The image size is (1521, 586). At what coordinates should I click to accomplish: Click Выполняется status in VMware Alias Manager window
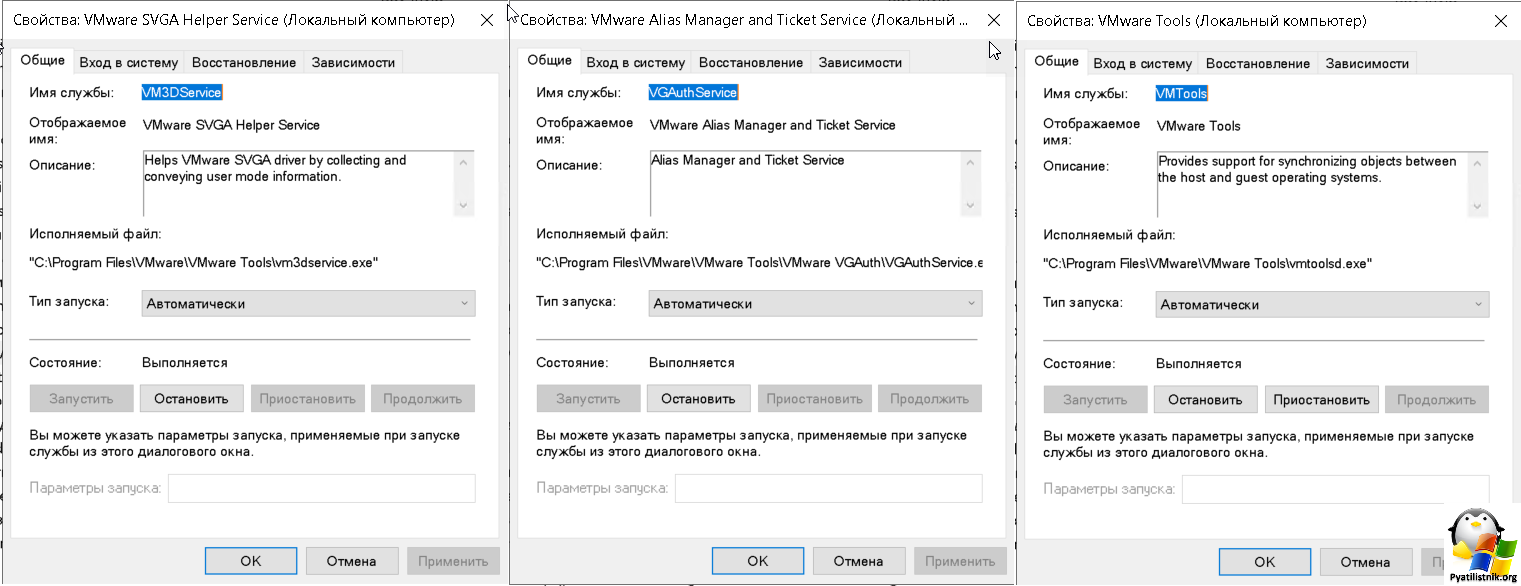[x=692, y=362]
